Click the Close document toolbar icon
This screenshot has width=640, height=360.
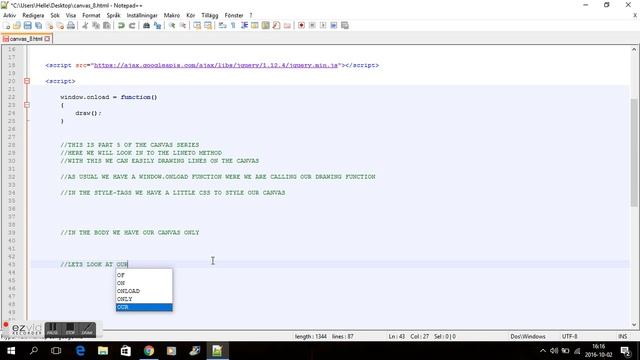point(49,25)
